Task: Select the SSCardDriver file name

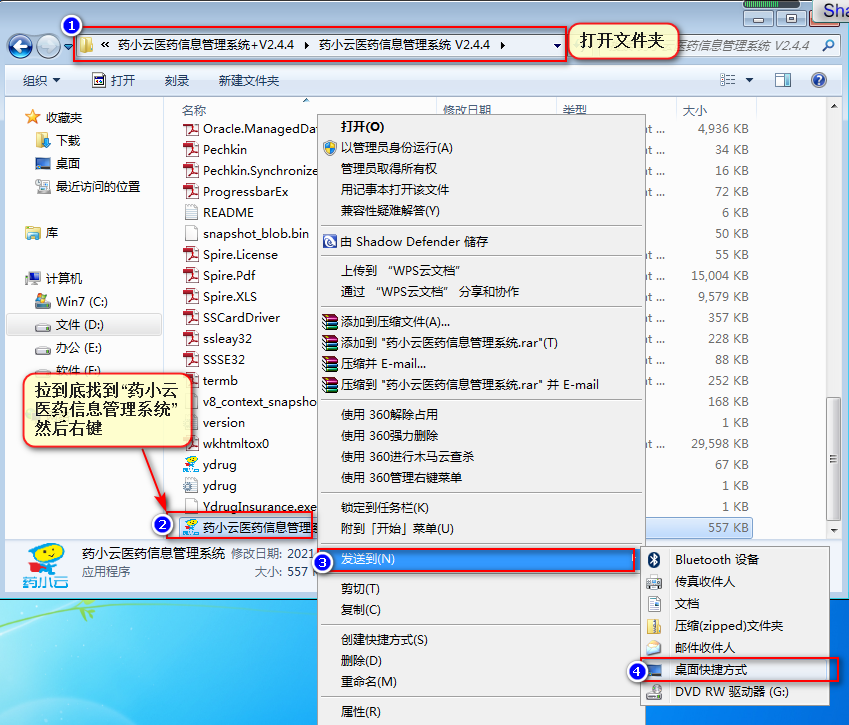Action: (x=241, y=318)
